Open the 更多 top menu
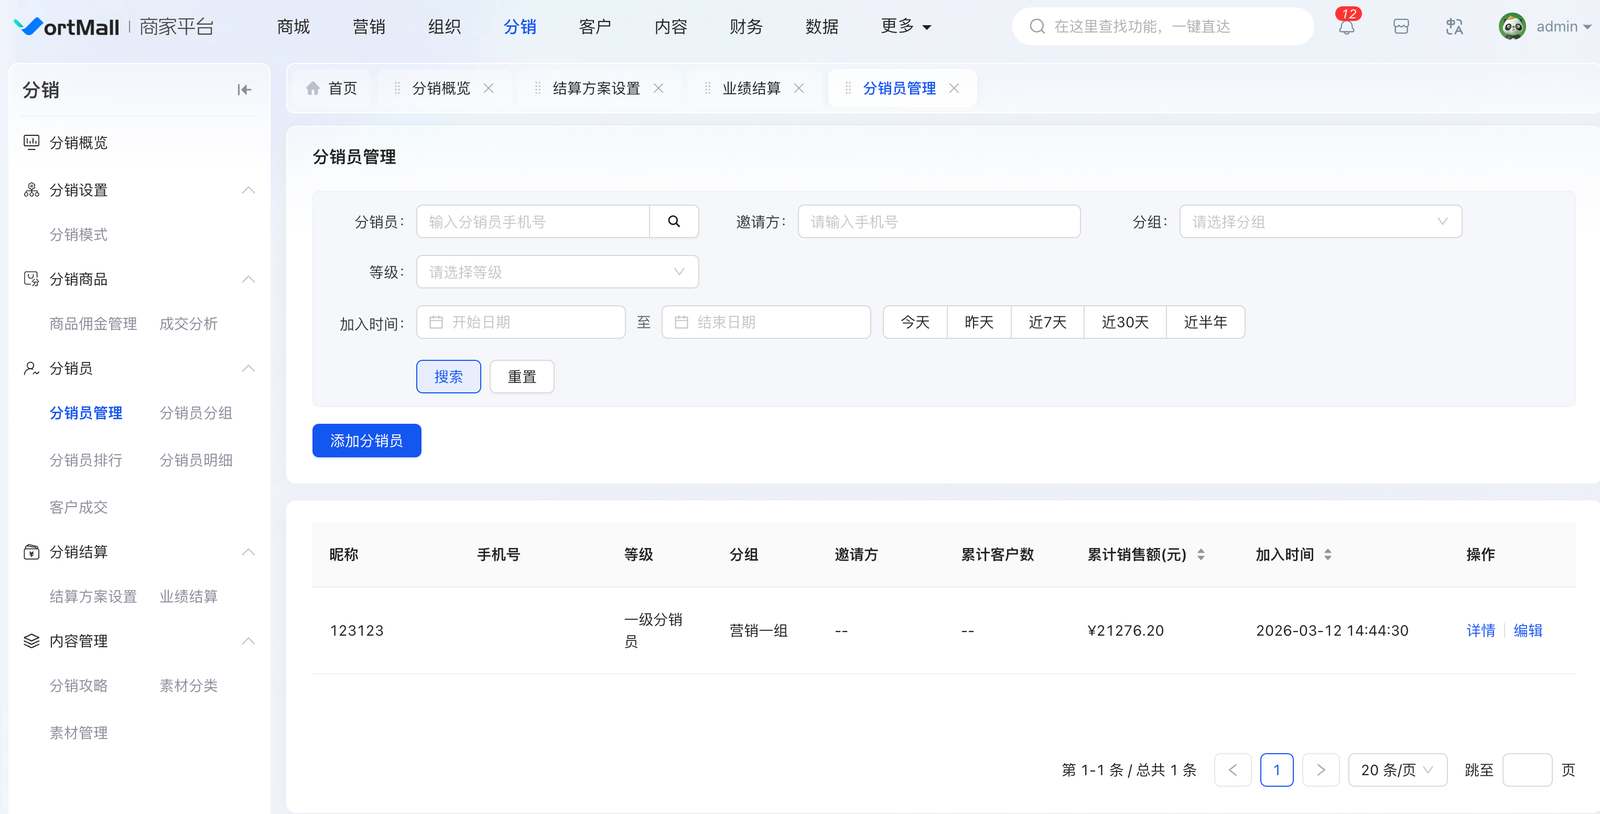This screenshot has width=1600, height=814. click(x=905, y=27)
